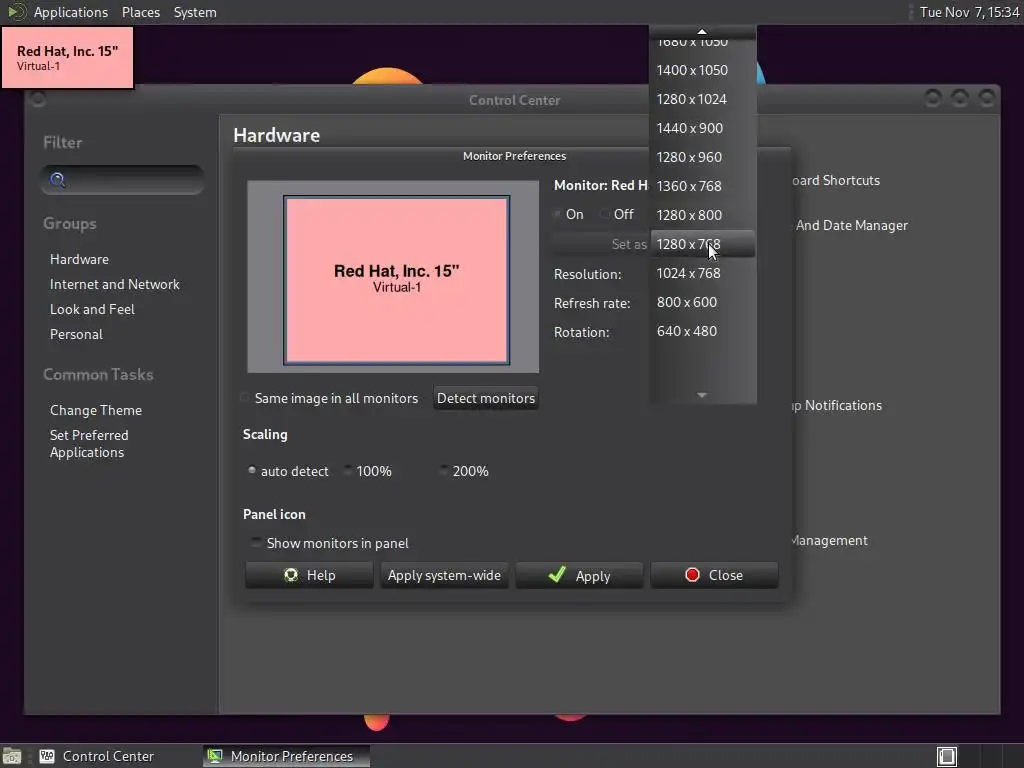Click the clock showing Tue Nov 7
The image size is (1024, 768).
point(969,12)
